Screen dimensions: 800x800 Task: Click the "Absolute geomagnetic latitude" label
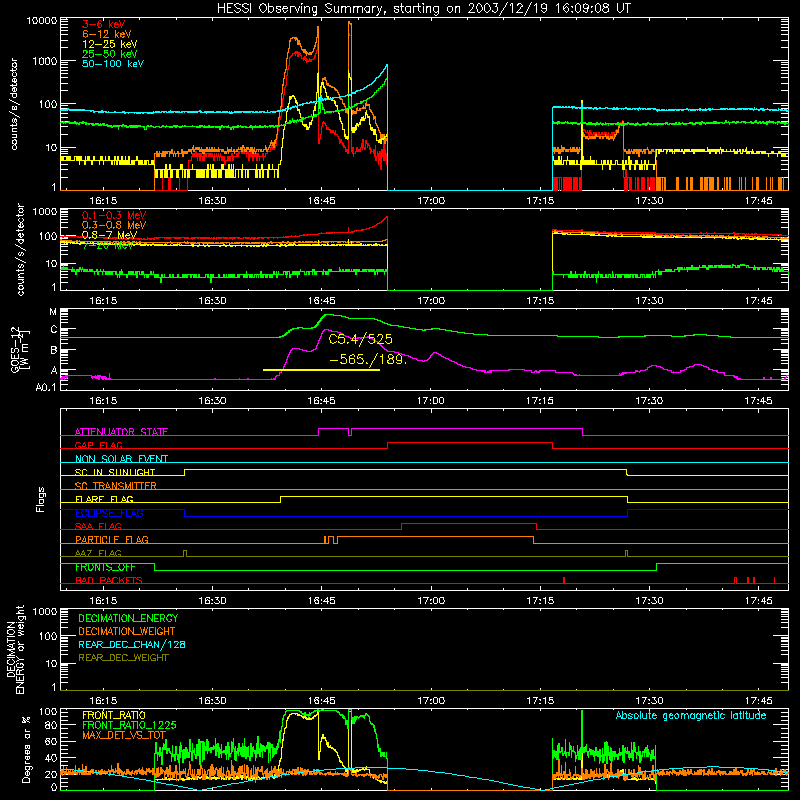[691, 716]
